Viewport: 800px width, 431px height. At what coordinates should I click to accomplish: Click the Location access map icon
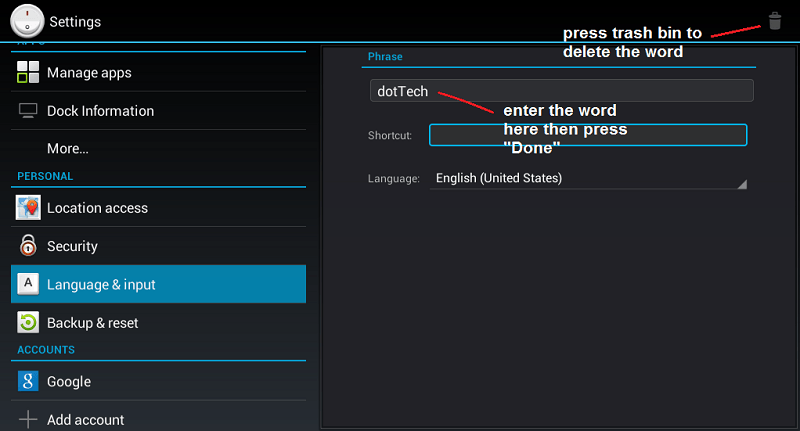(x=28, y=208)
